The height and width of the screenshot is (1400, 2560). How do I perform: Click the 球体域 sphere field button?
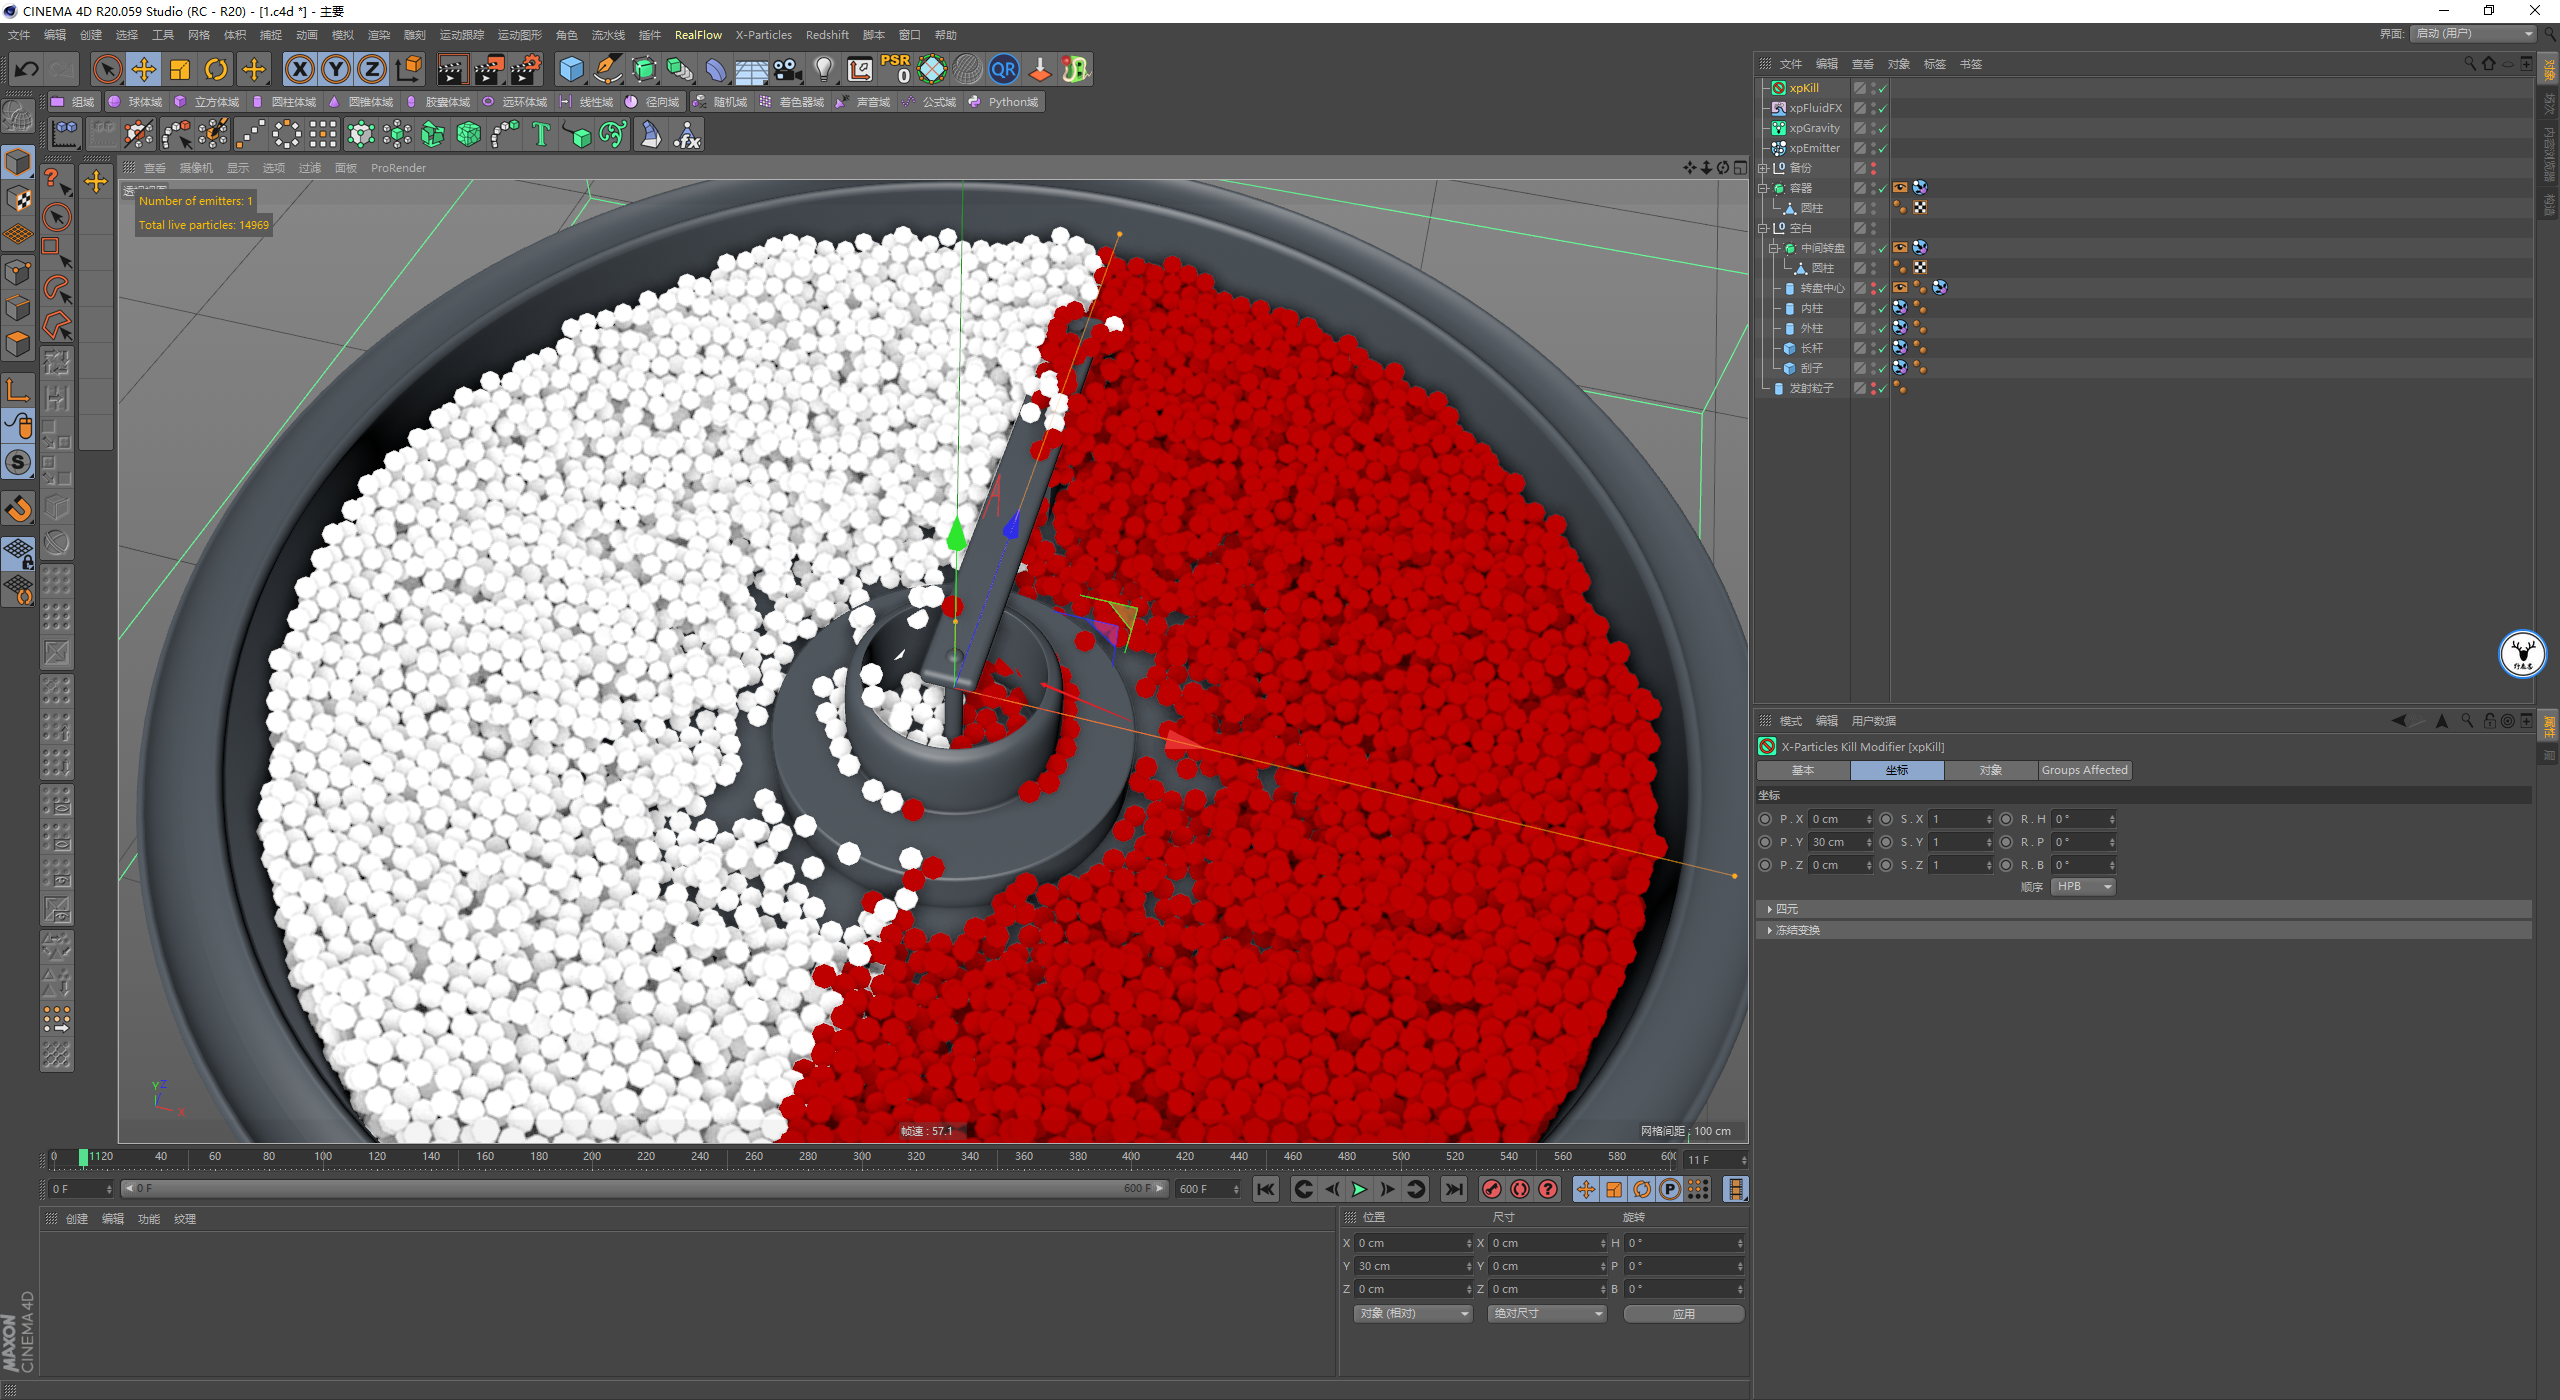(x=136, y=102)
